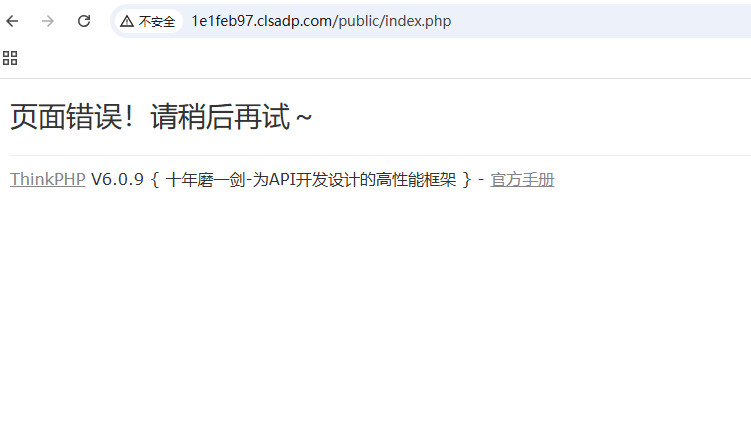
Task: Open the 官方手册 official manual link
Action: (522, 180)
